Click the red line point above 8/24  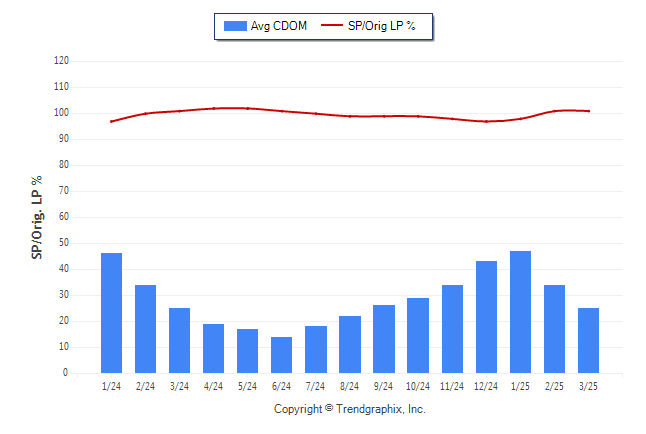click(x=350, y=116)
